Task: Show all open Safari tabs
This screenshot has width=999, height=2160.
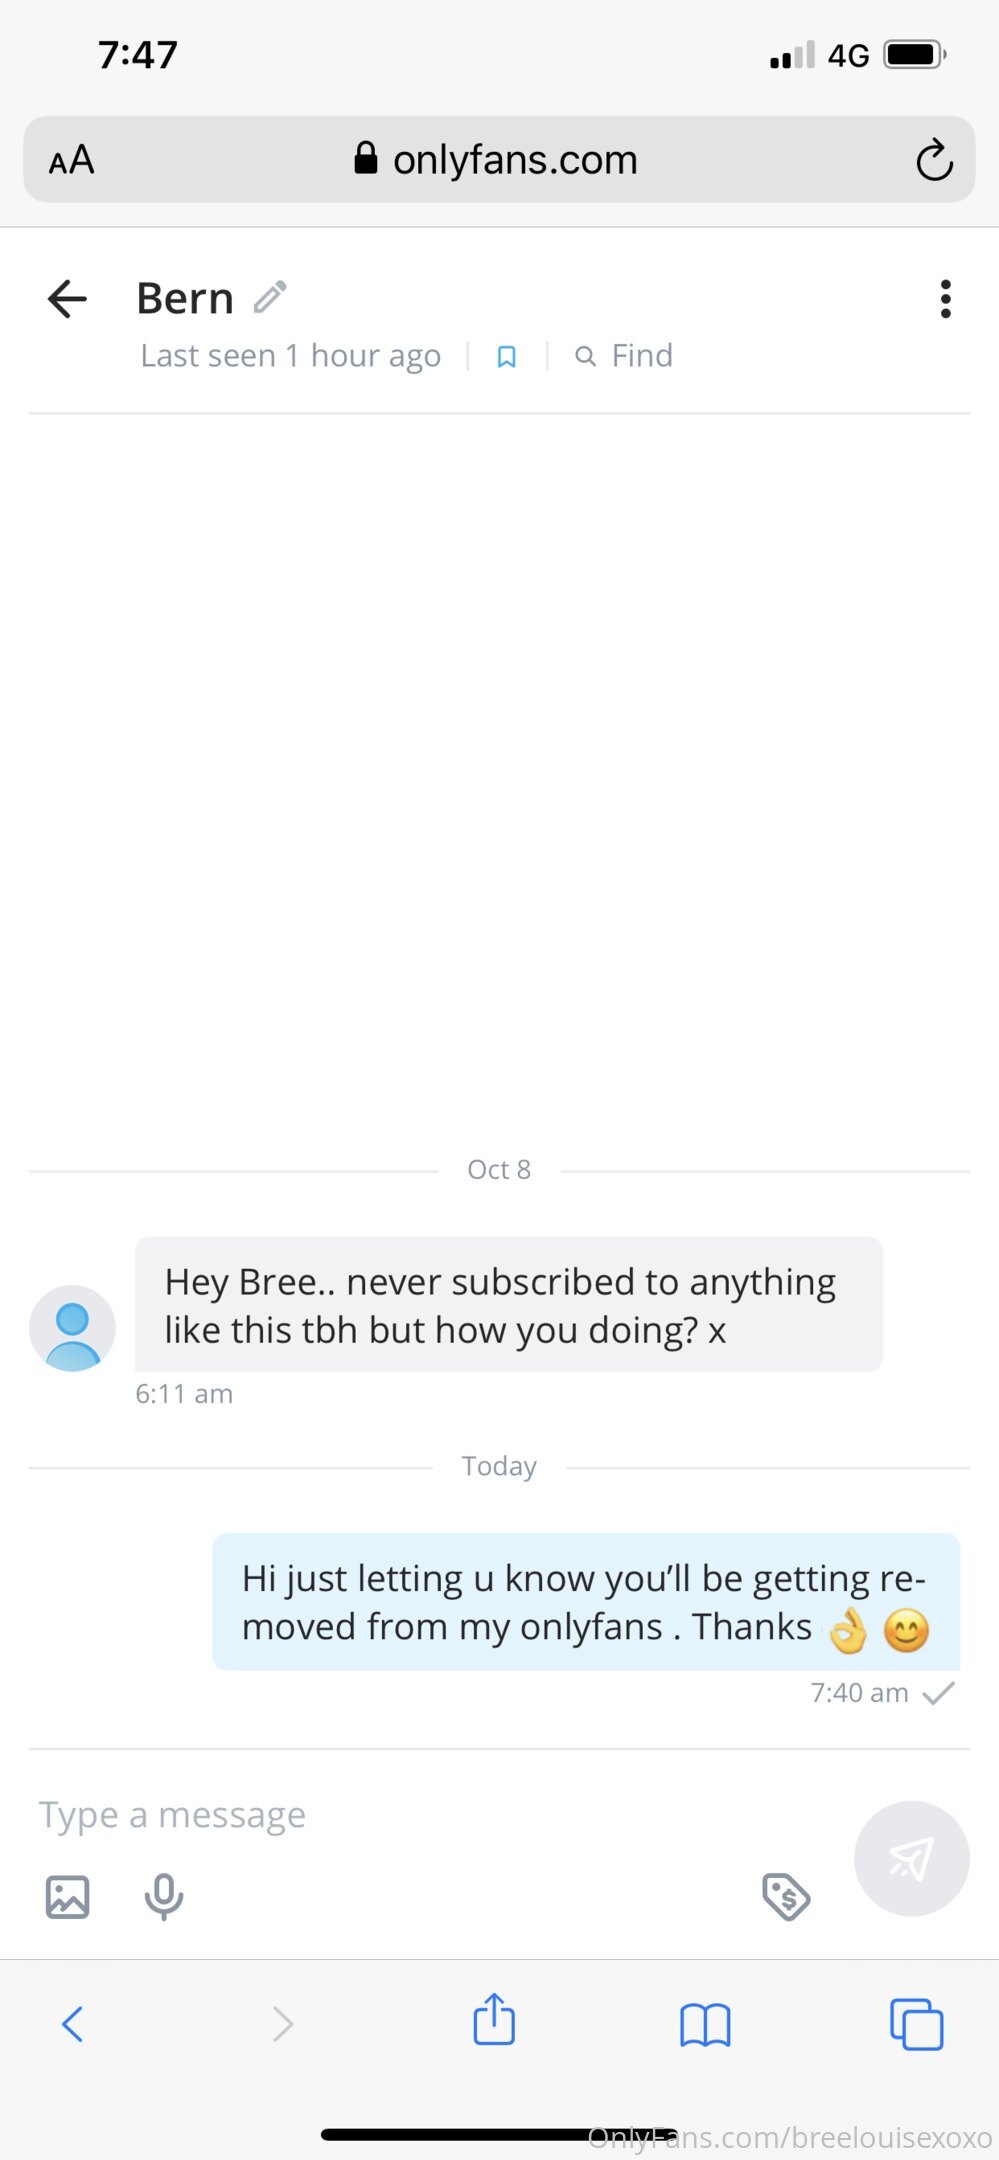Action: pos(916,2024)
